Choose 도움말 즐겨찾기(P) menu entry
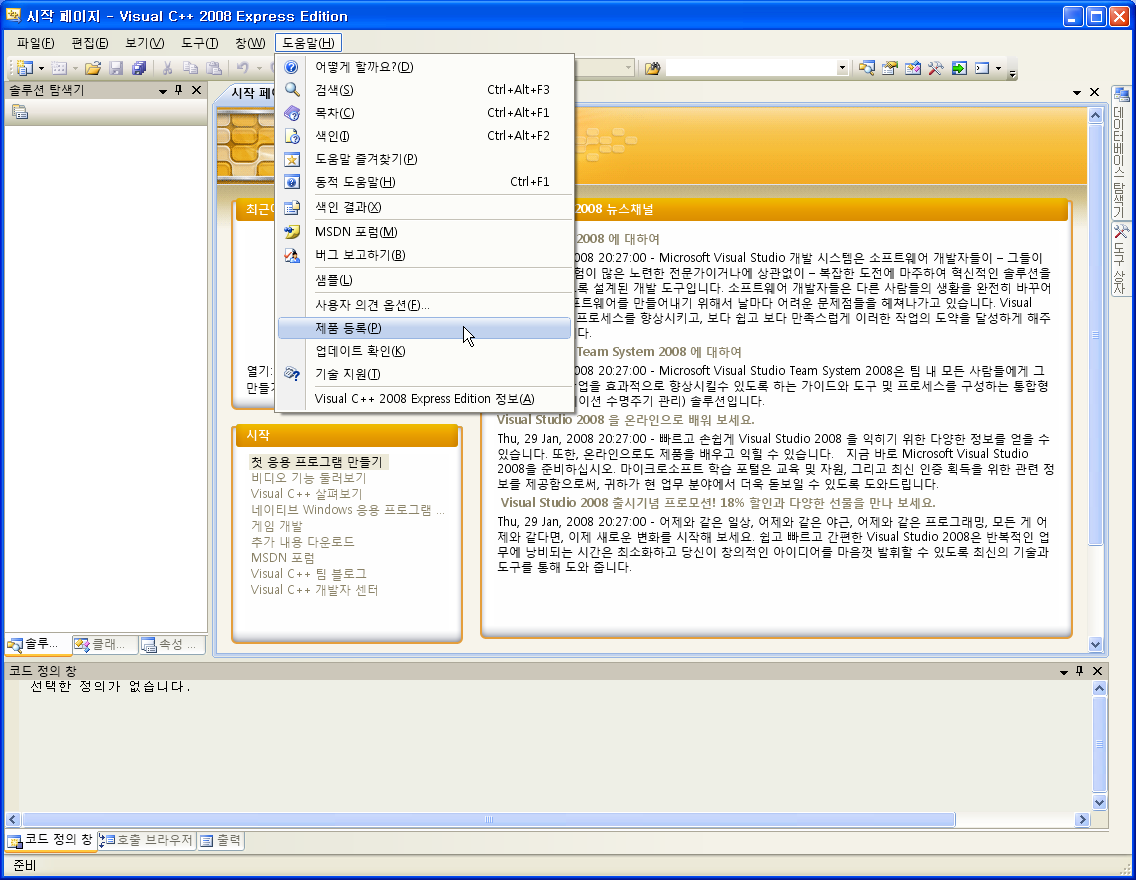Screen dimensions: 1136x880 [424, 159]
